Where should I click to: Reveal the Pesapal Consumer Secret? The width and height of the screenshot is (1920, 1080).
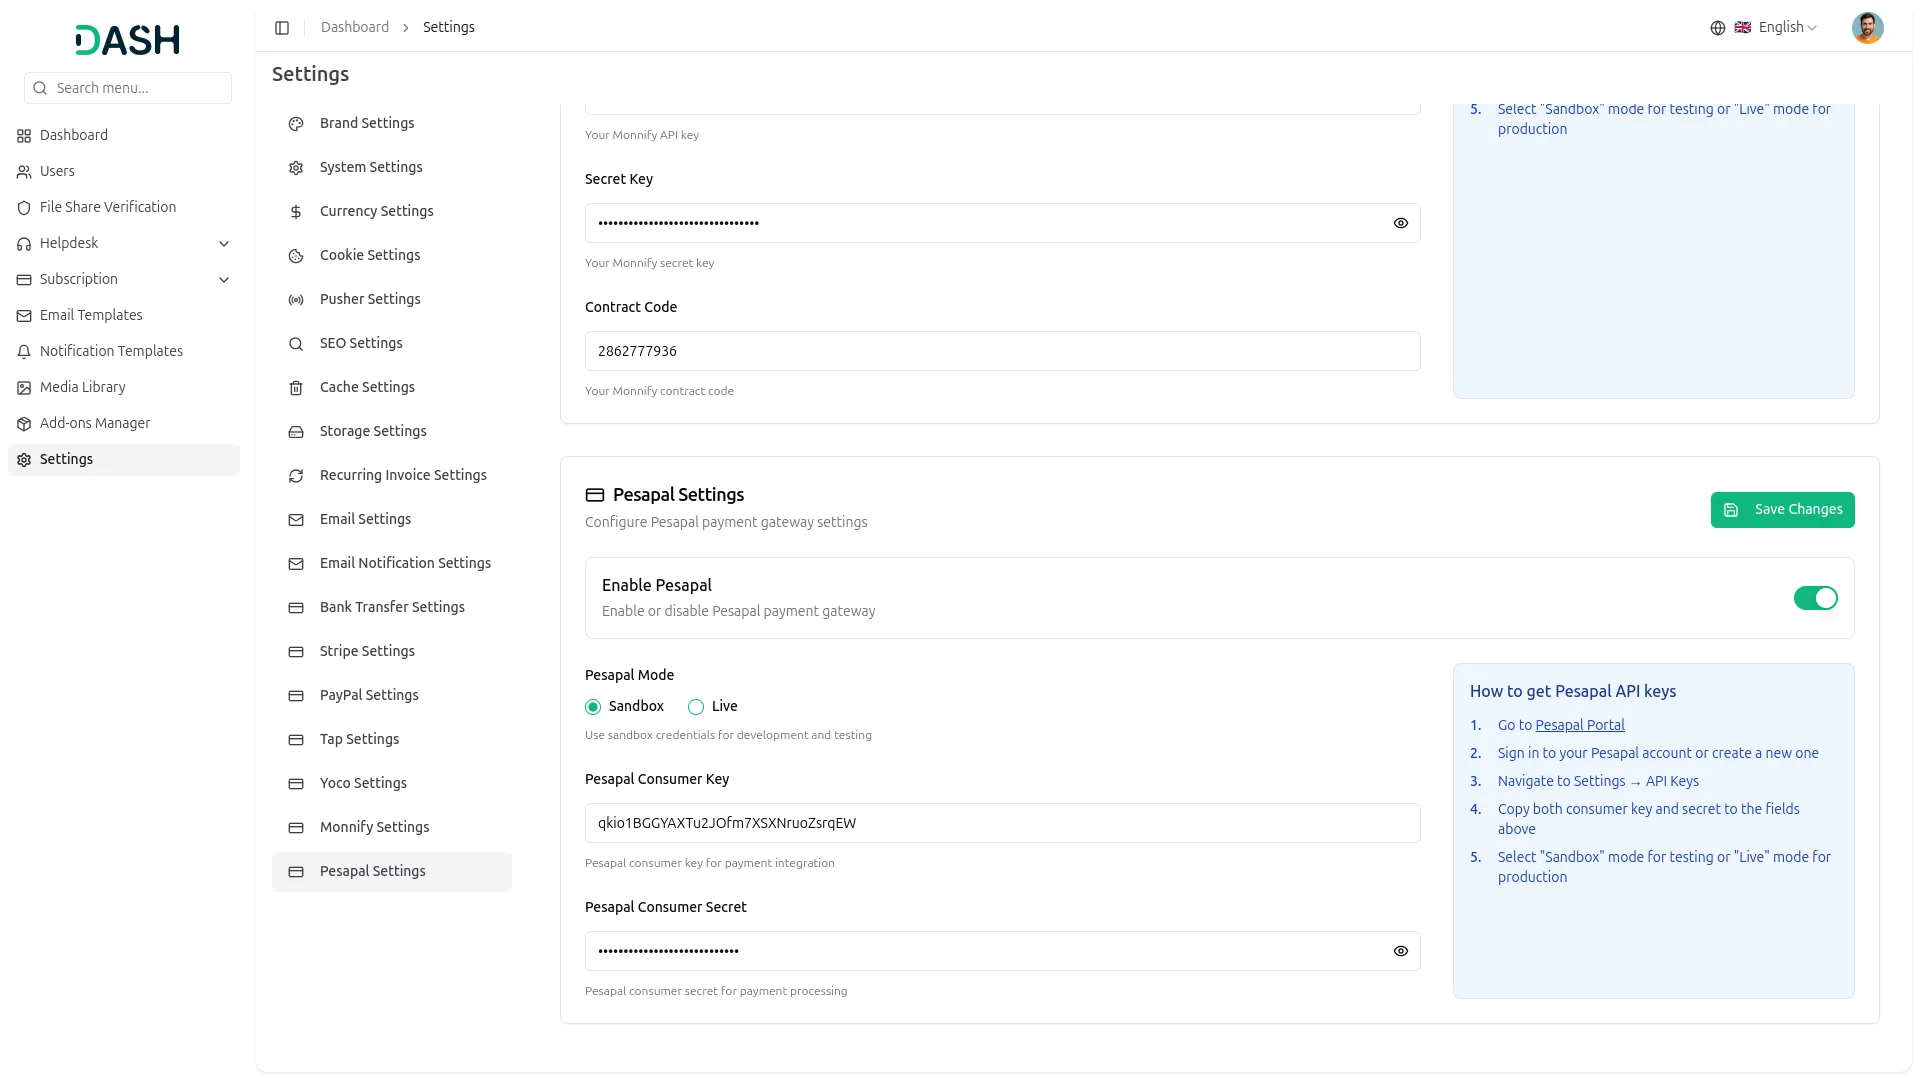point(1400,951)
